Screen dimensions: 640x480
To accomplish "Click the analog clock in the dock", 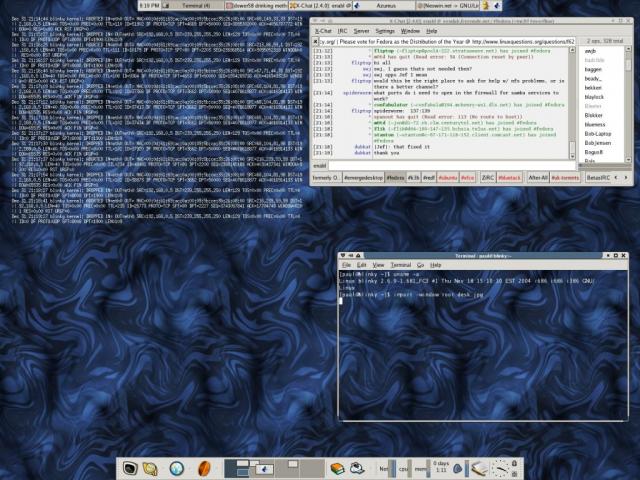I will click(500, 468).
